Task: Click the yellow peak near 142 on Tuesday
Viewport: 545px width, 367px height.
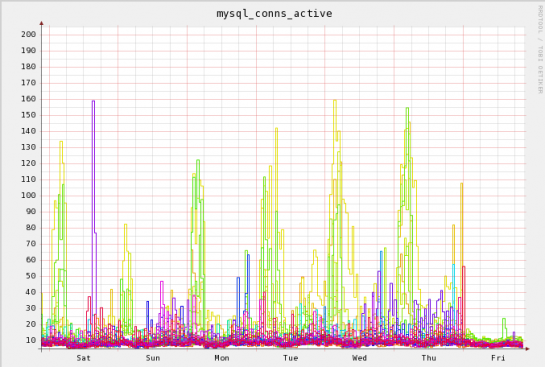Action: pyautogui.click(x=277, y=128)
